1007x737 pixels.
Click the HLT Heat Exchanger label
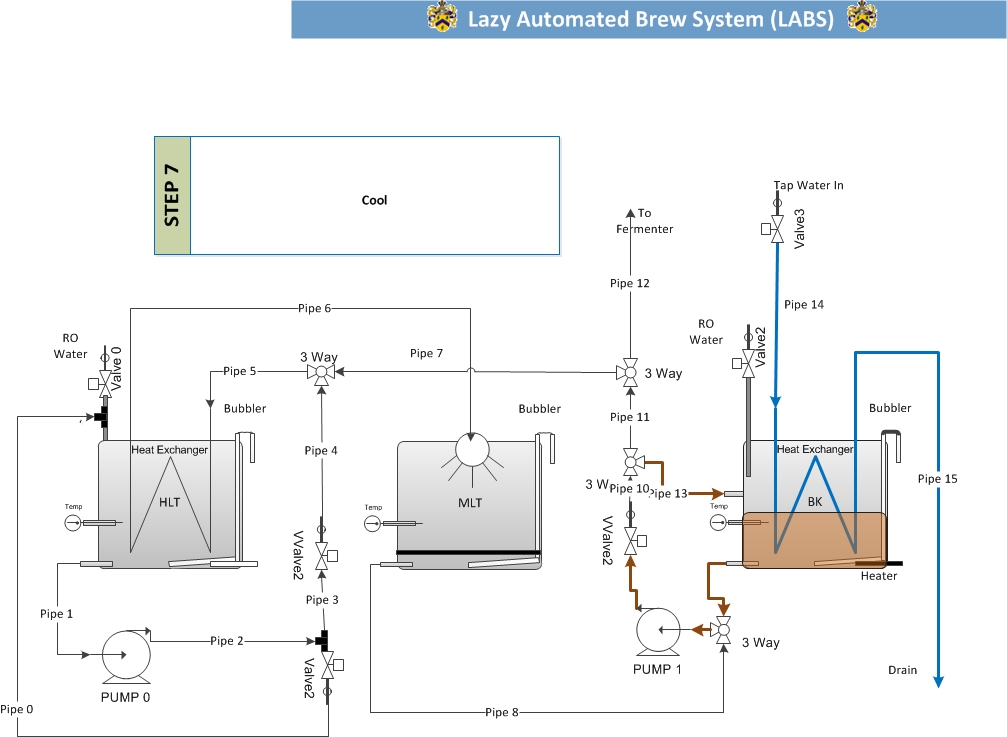170,450
